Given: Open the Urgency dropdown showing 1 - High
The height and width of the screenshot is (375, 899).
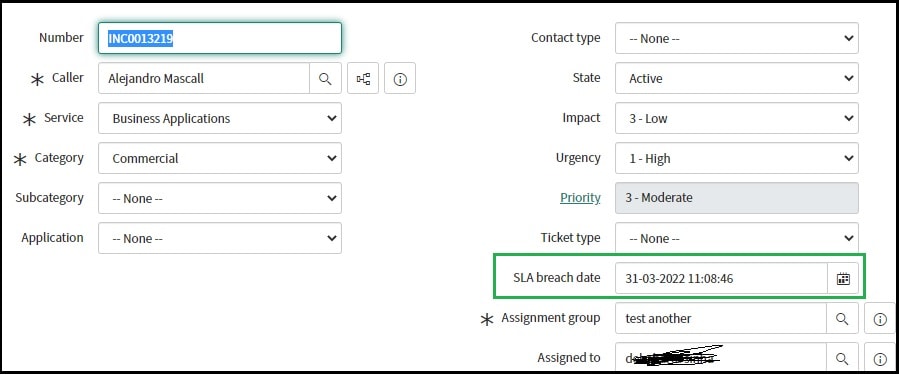Looking at the screenshot, I should click(x=737, y=158).
